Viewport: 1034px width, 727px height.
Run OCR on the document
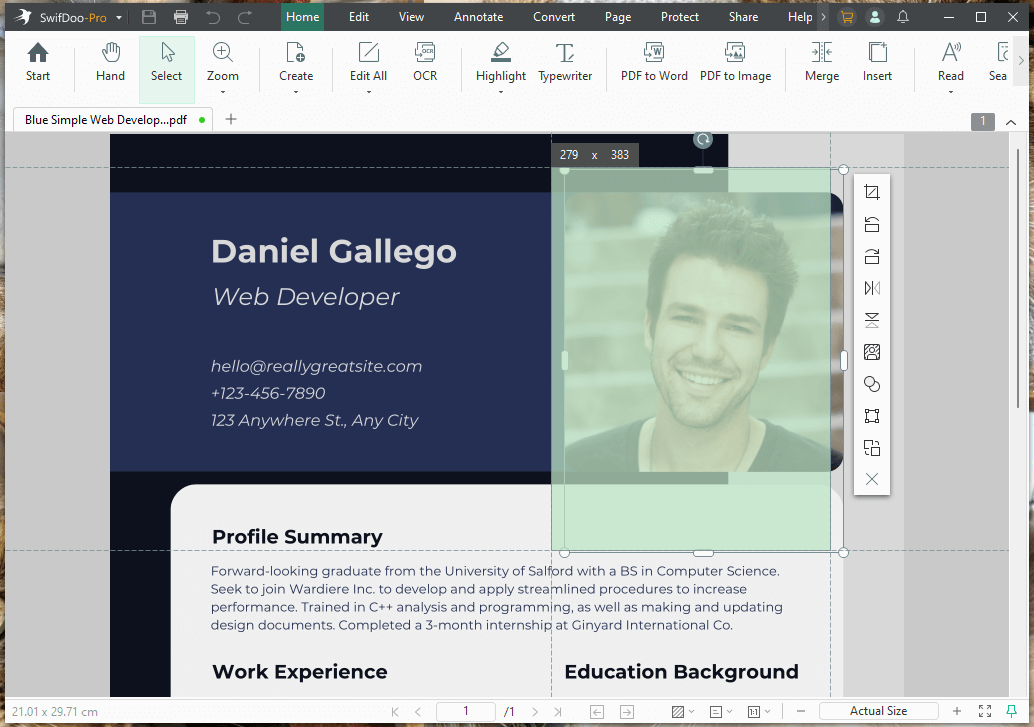(424, 63)
